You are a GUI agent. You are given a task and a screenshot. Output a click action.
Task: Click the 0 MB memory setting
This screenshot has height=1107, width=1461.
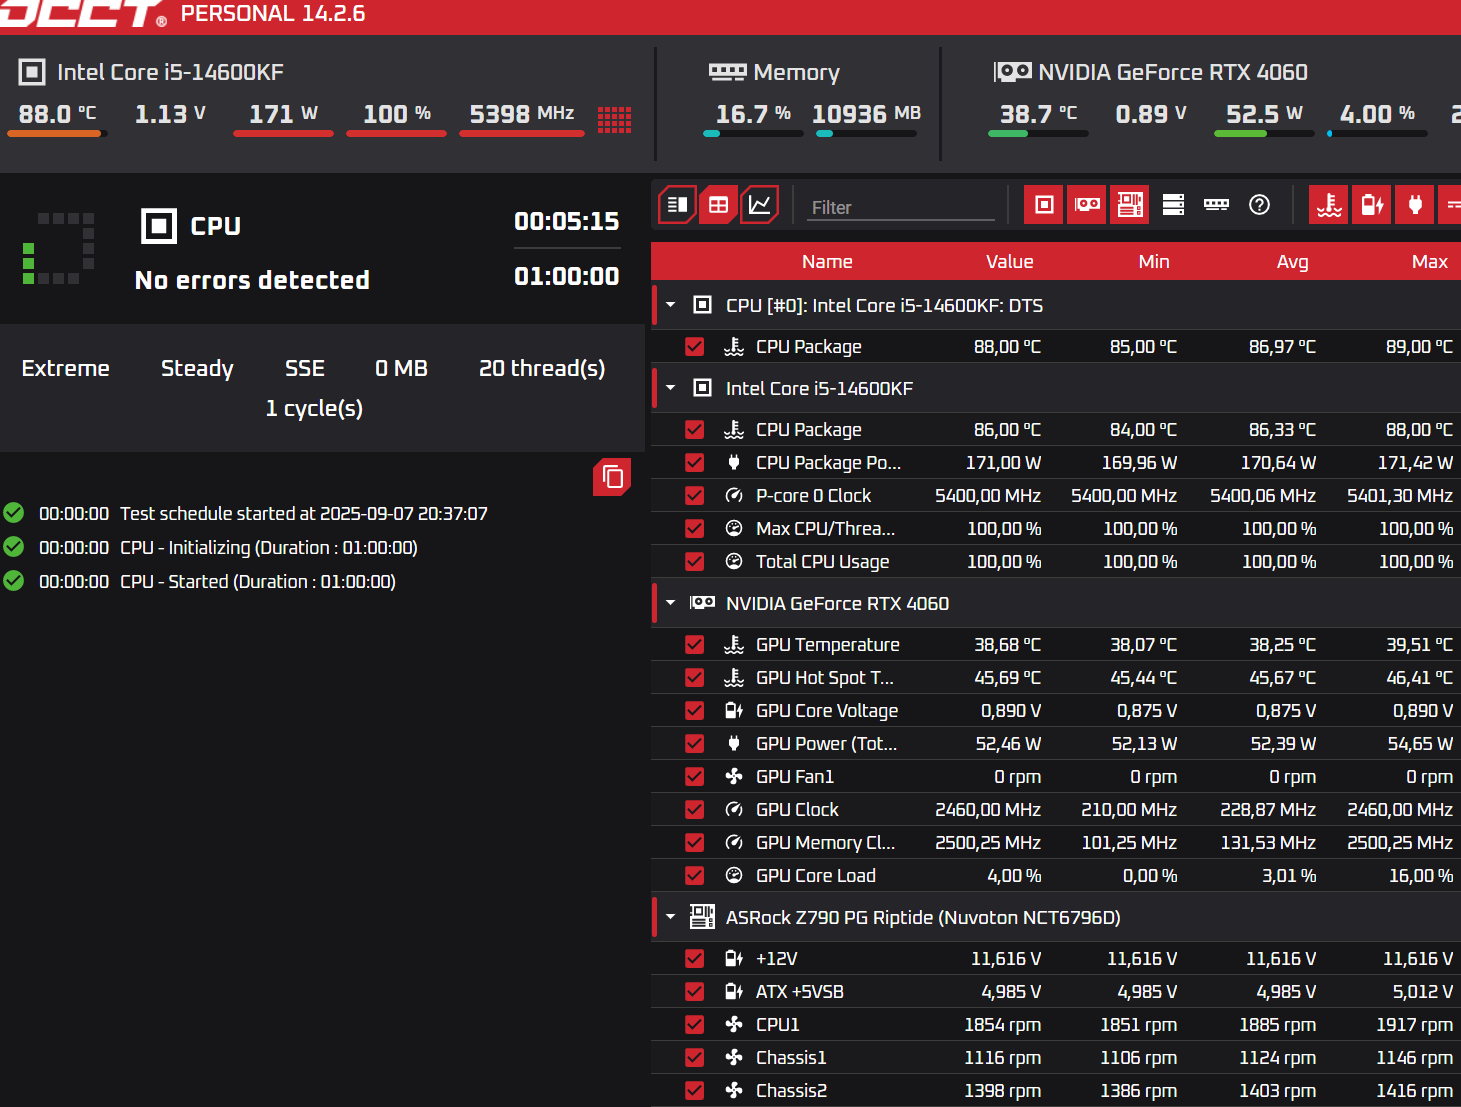[x=401, y=368]
